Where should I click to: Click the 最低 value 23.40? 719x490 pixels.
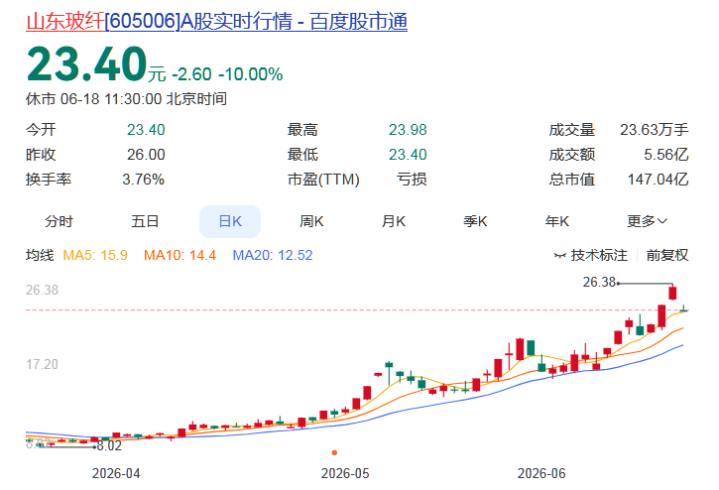408,154
